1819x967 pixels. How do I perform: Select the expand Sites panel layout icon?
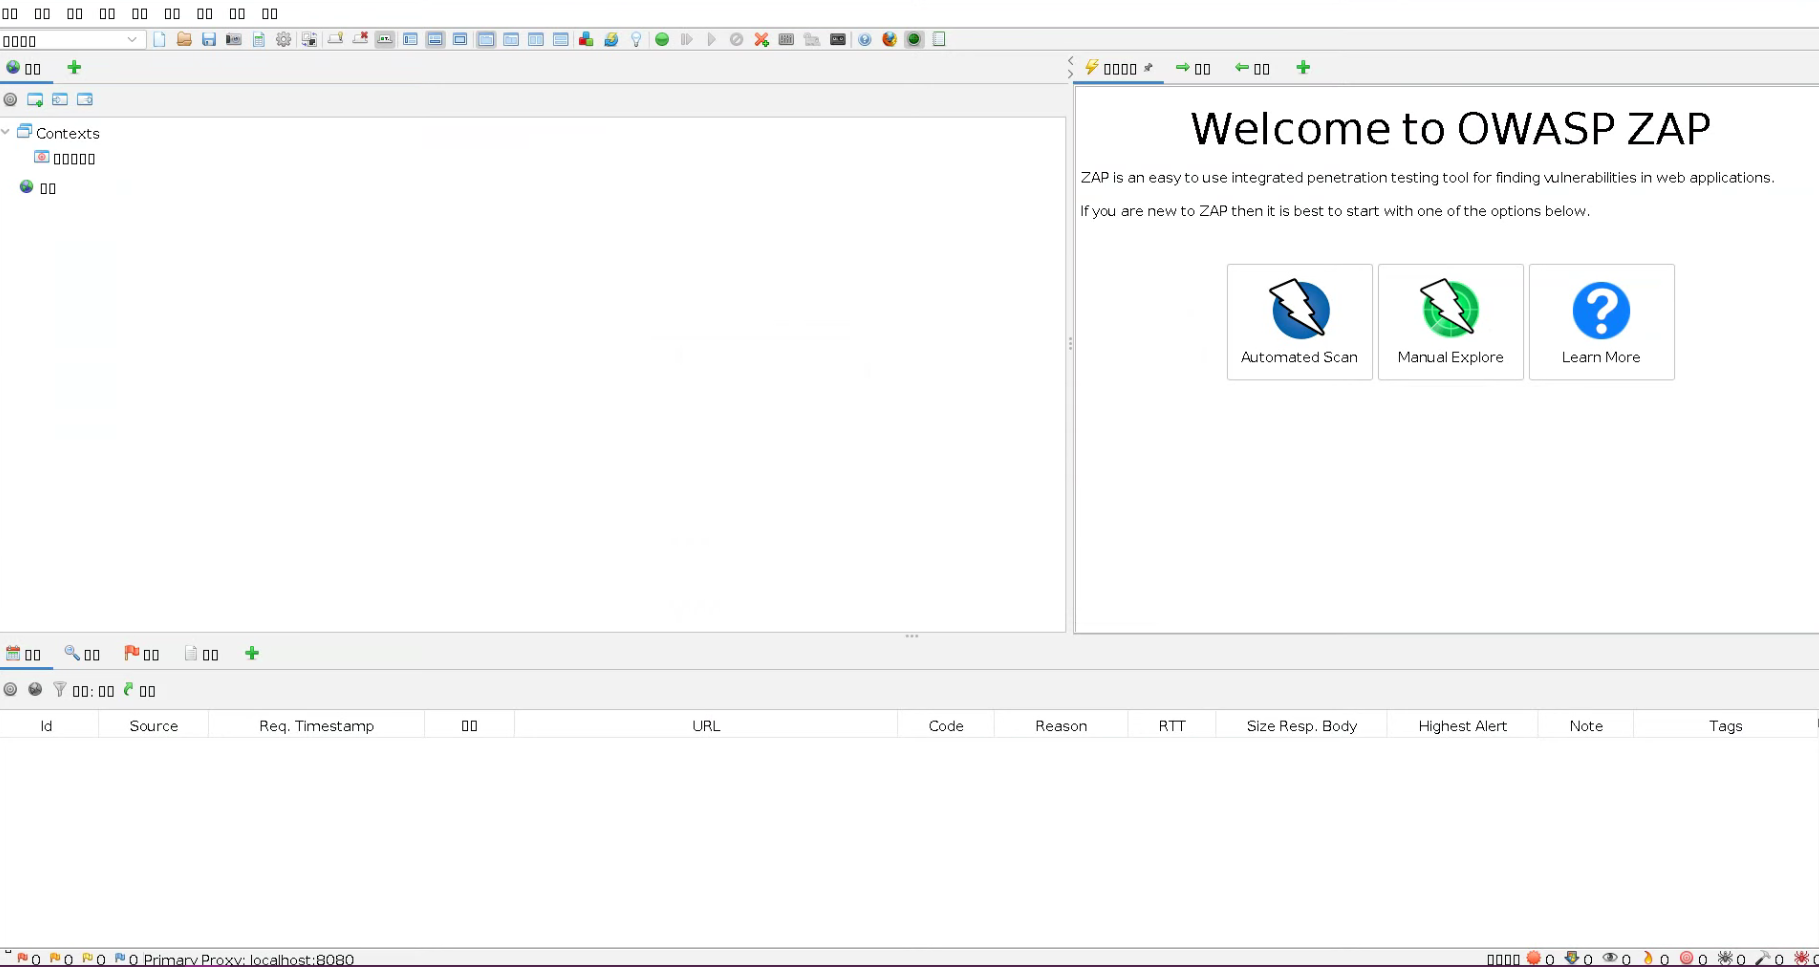(x=410, y=40)
